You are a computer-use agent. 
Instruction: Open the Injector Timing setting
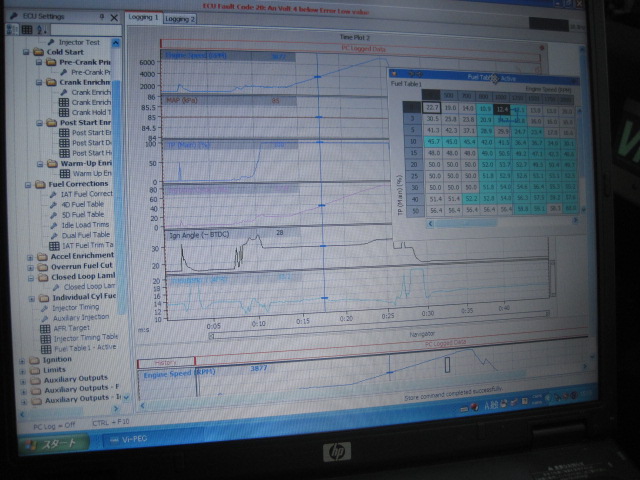(70, 307)
